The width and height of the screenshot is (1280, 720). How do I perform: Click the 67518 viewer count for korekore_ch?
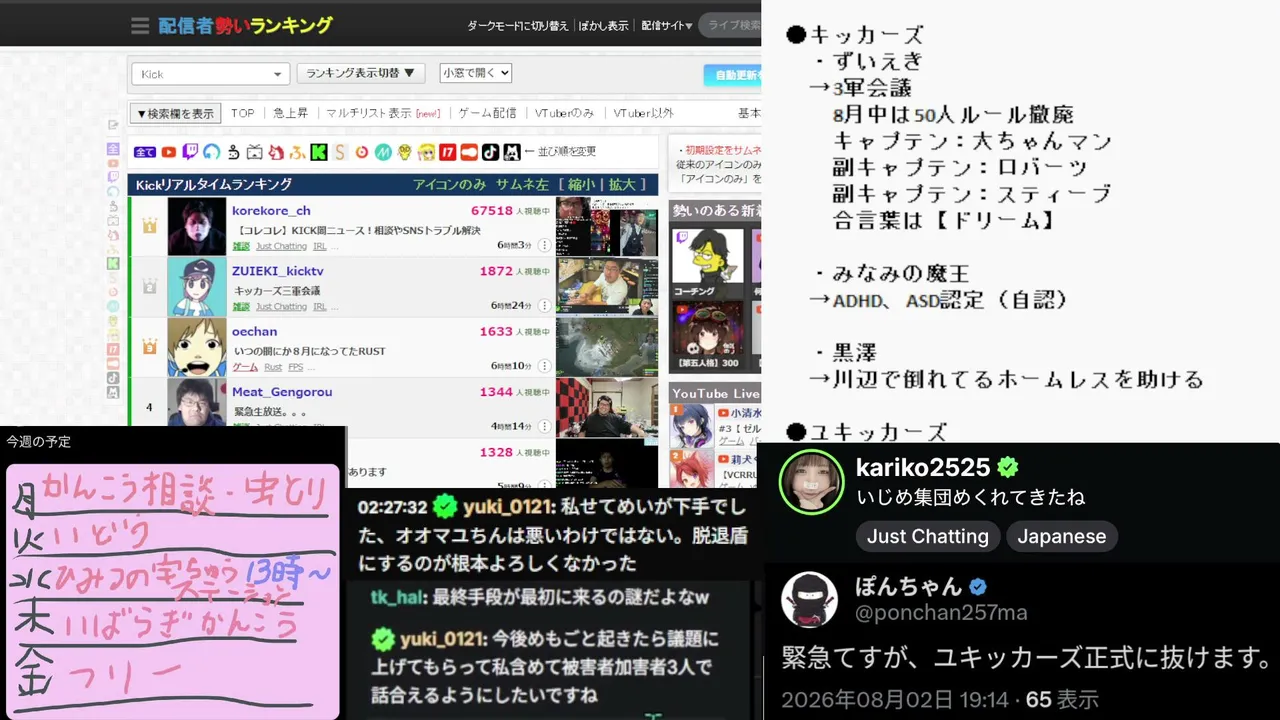pyautogui.click(x=492, y=211)
